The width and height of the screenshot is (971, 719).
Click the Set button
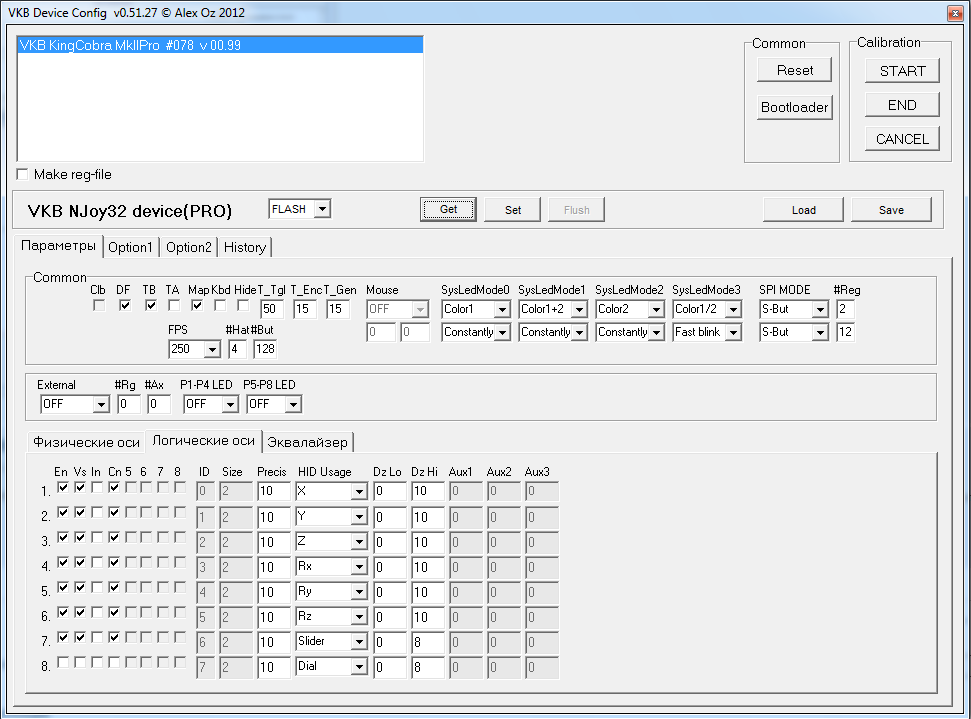coord(513,209)
